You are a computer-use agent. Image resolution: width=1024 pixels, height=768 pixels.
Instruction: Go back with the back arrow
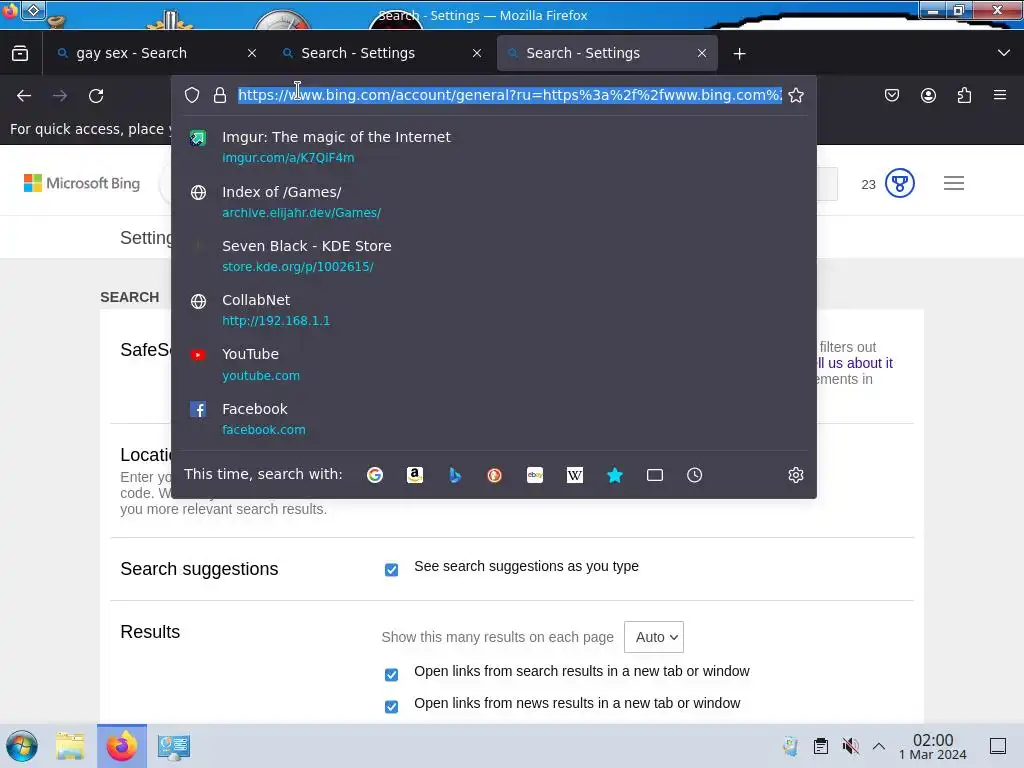[24, 96]
